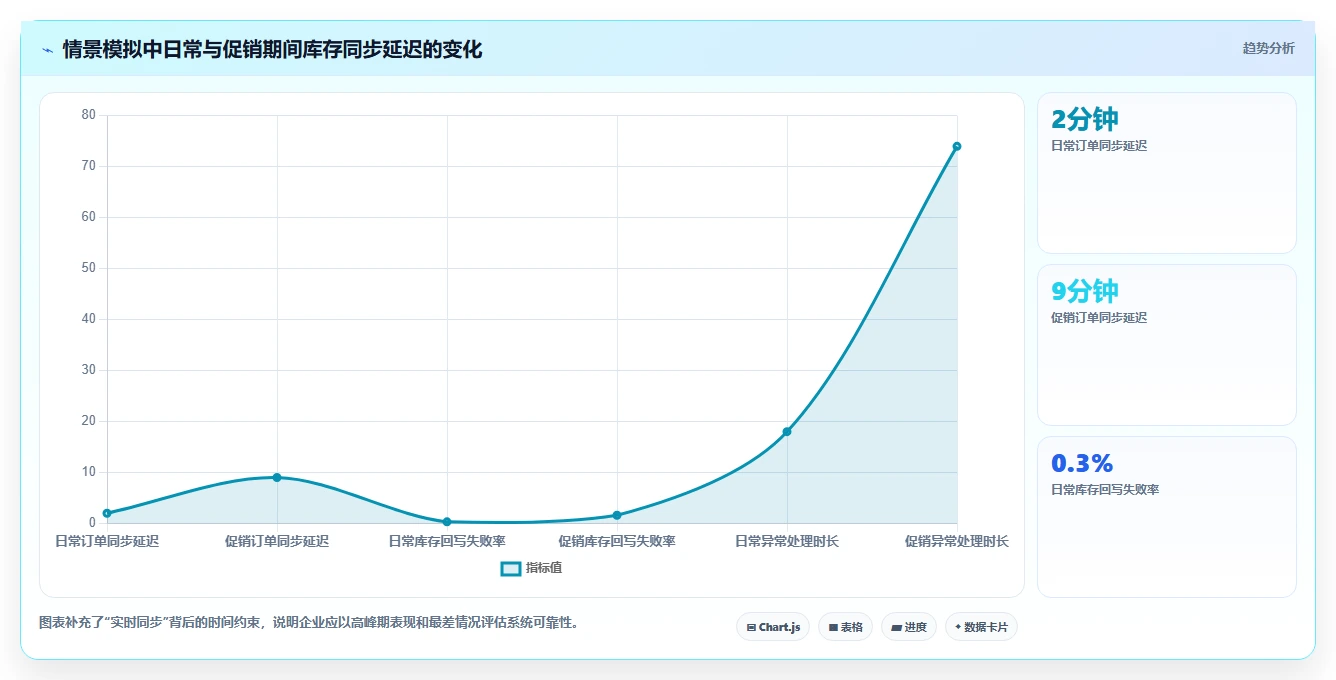Click the 9分钟 value in the card
This screenshot has height=680, width=1336.
[x=1085, y=291]
